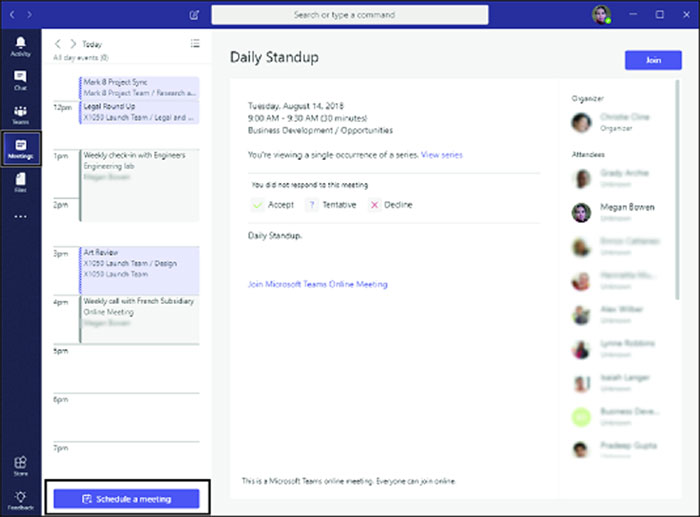Viewport: 700px width, 517px height.
Task: Open the more apps ellipsis
Action: pyautogui.click(x=21, y=217)
